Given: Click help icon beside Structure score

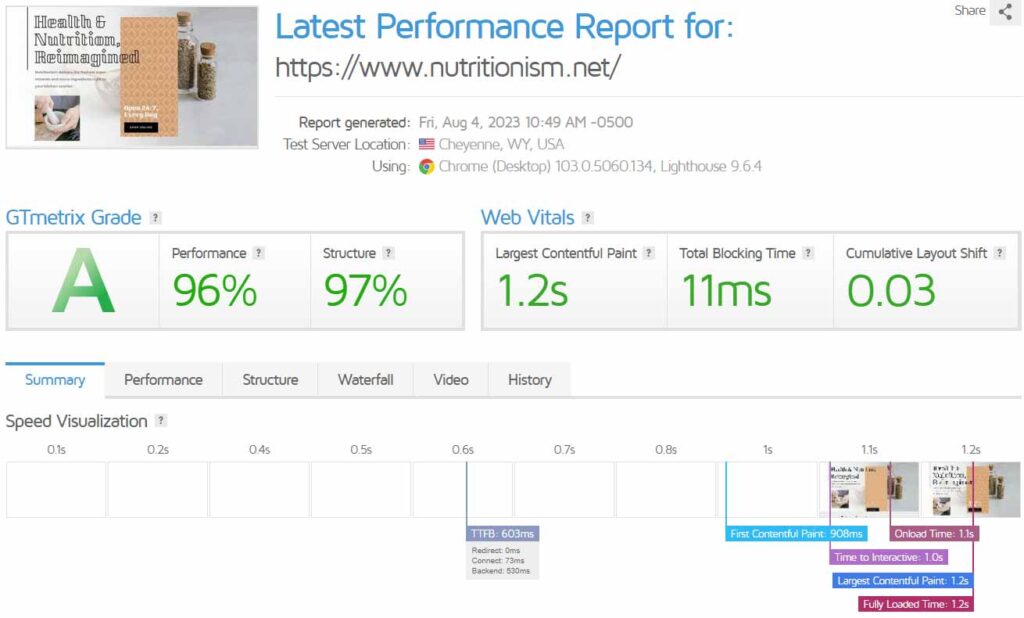Looking at the screenshot, I should click(x=389, y=254).
